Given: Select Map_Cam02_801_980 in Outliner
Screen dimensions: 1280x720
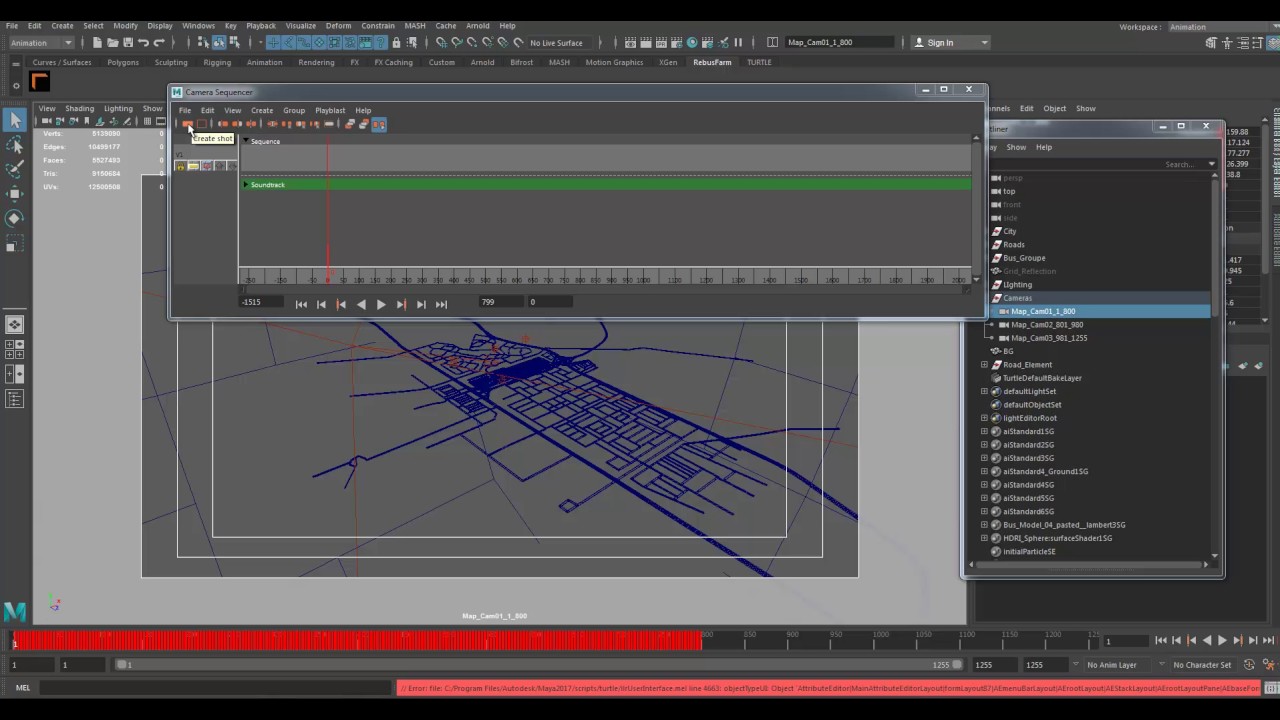Looking at the screenshot, I should (x=1047, y=325).
